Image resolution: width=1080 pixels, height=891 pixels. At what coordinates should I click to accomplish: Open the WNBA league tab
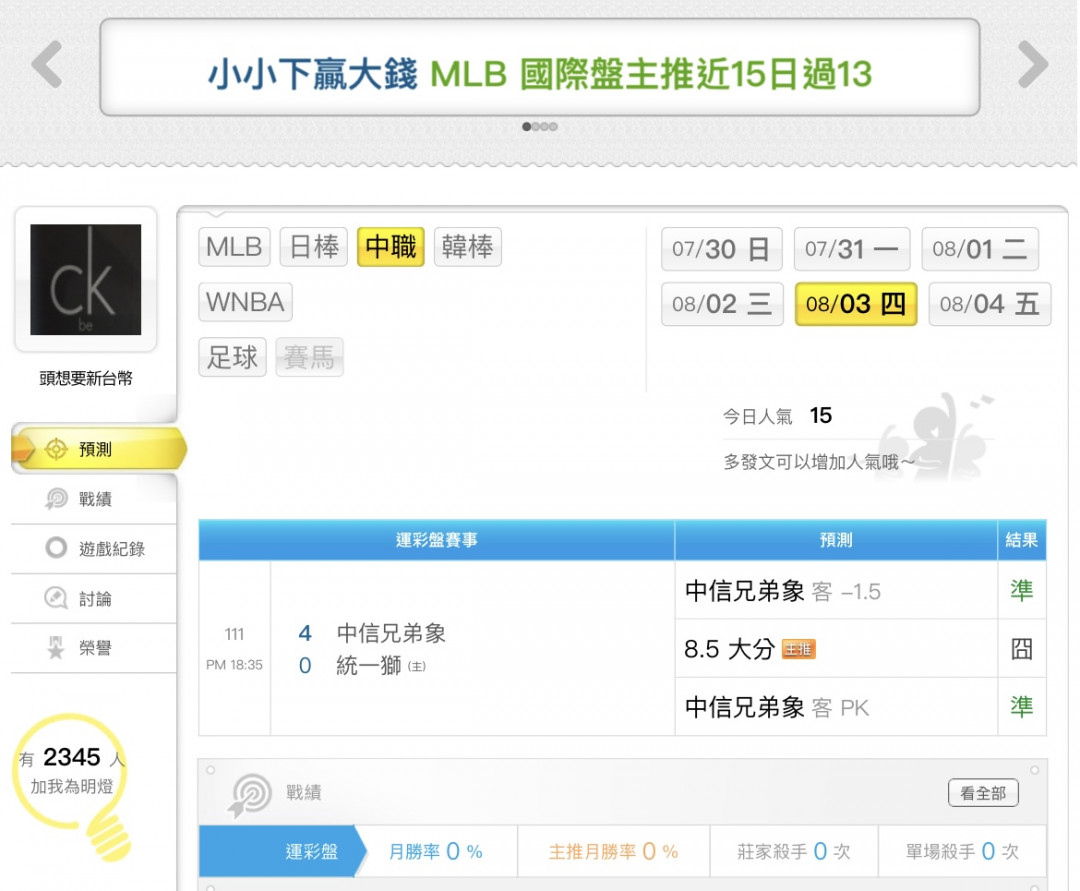click(245, 302)
